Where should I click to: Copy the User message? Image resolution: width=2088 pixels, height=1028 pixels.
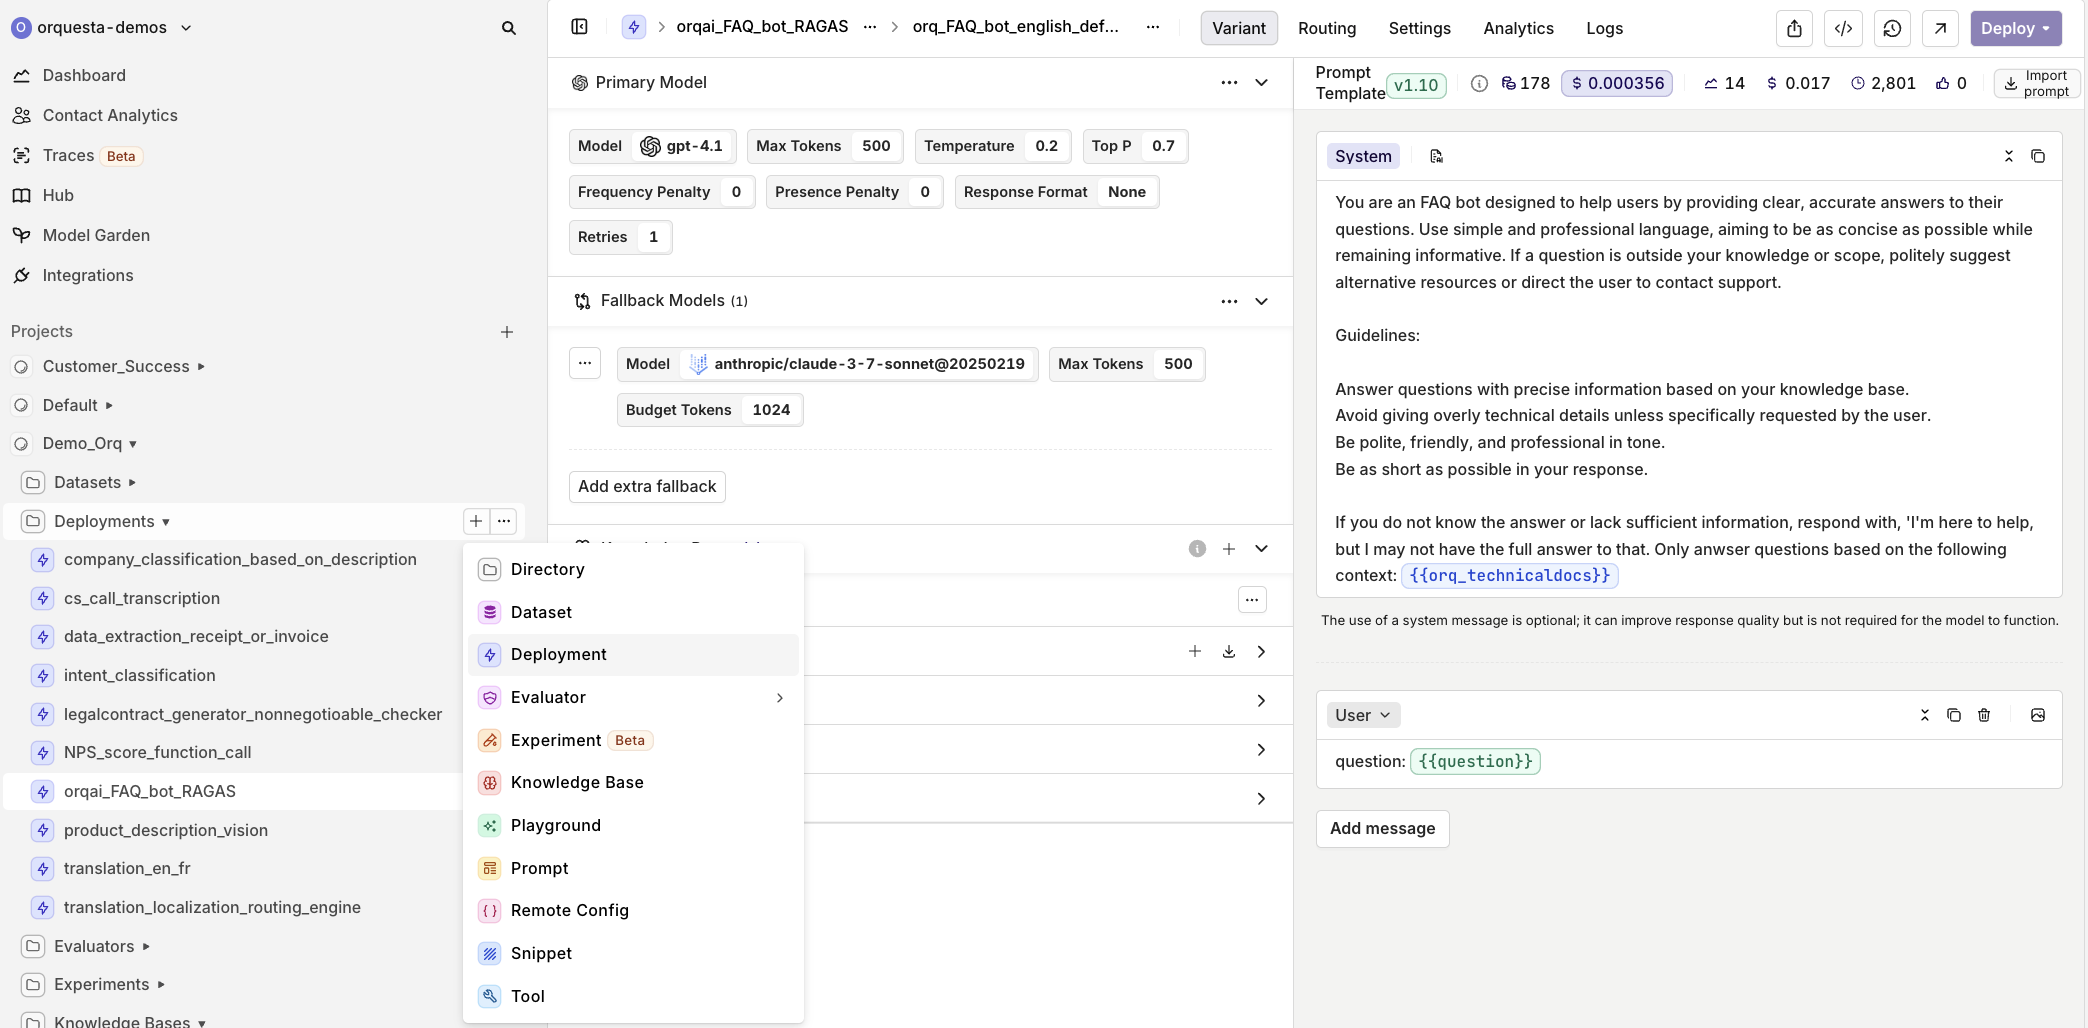[x=1954, y=715]
